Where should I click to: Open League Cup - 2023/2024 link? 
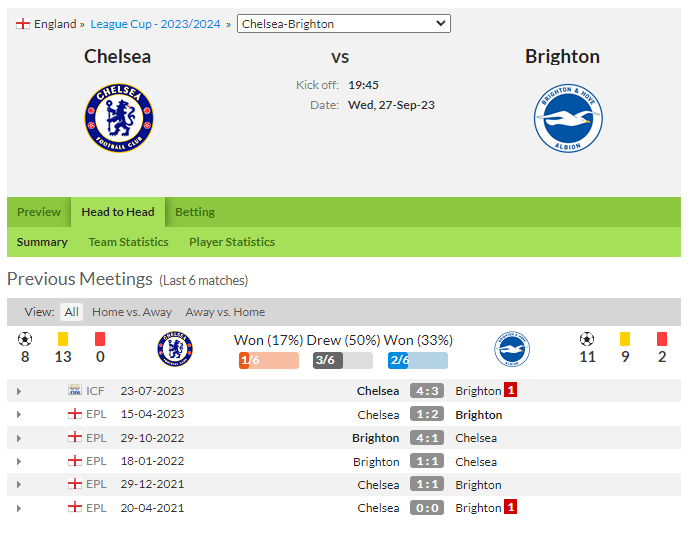pyautogui.click(x=155, y=24)
